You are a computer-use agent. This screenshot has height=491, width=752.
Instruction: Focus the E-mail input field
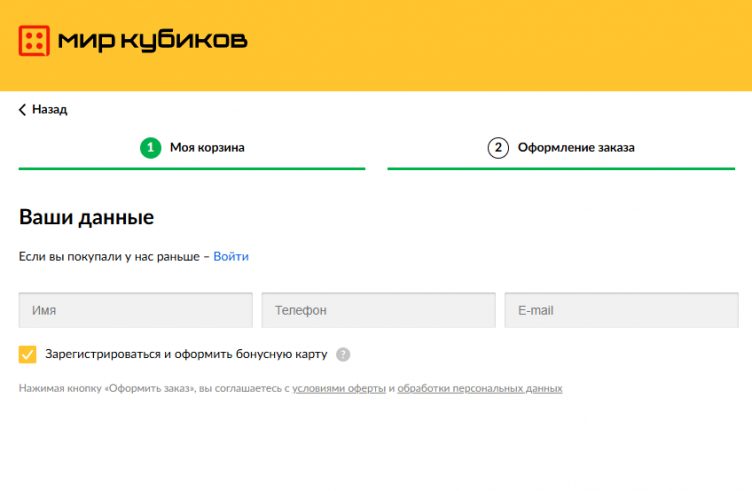(x=622, y=310)
